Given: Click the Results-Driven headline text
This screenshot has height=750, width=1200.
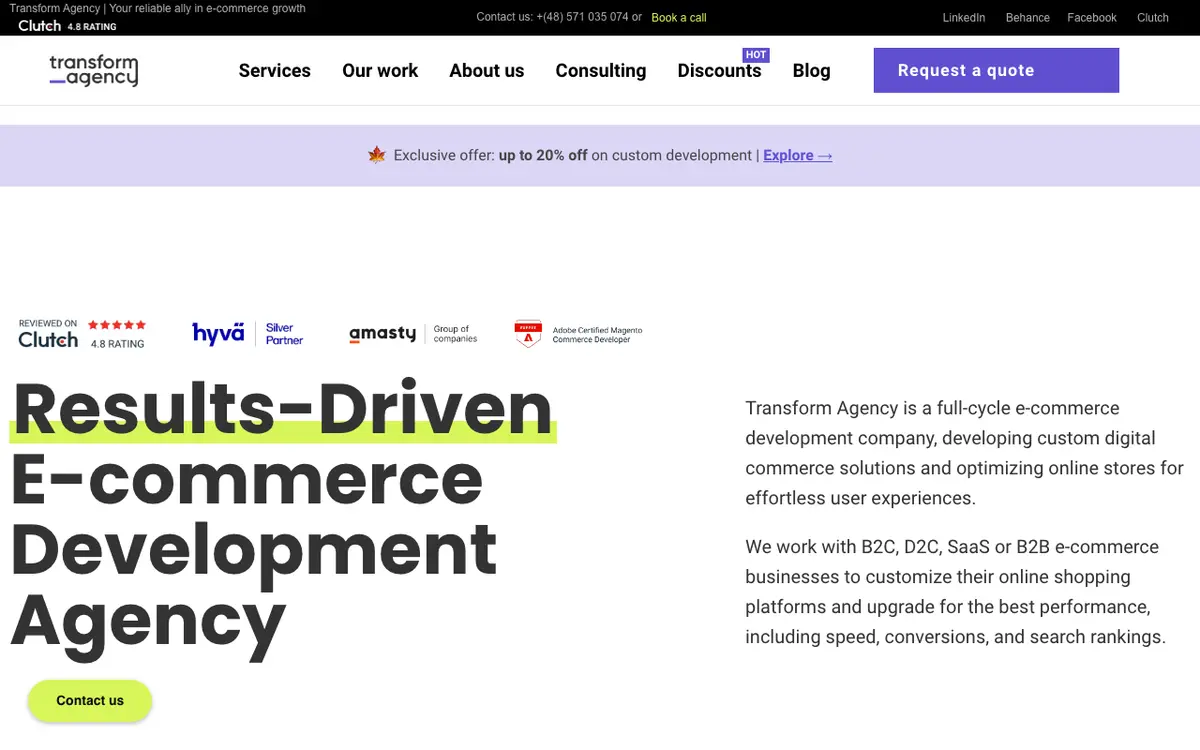Looking at the screenshot, I should pos(283,409).
